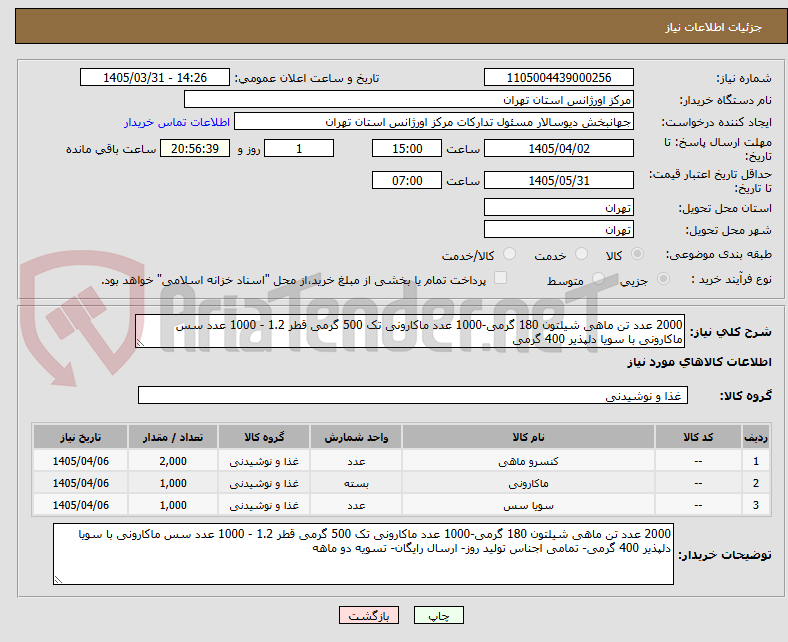Click the general need description text area
The width and height of the screenshot is (788, 642).
click(410, 331)
